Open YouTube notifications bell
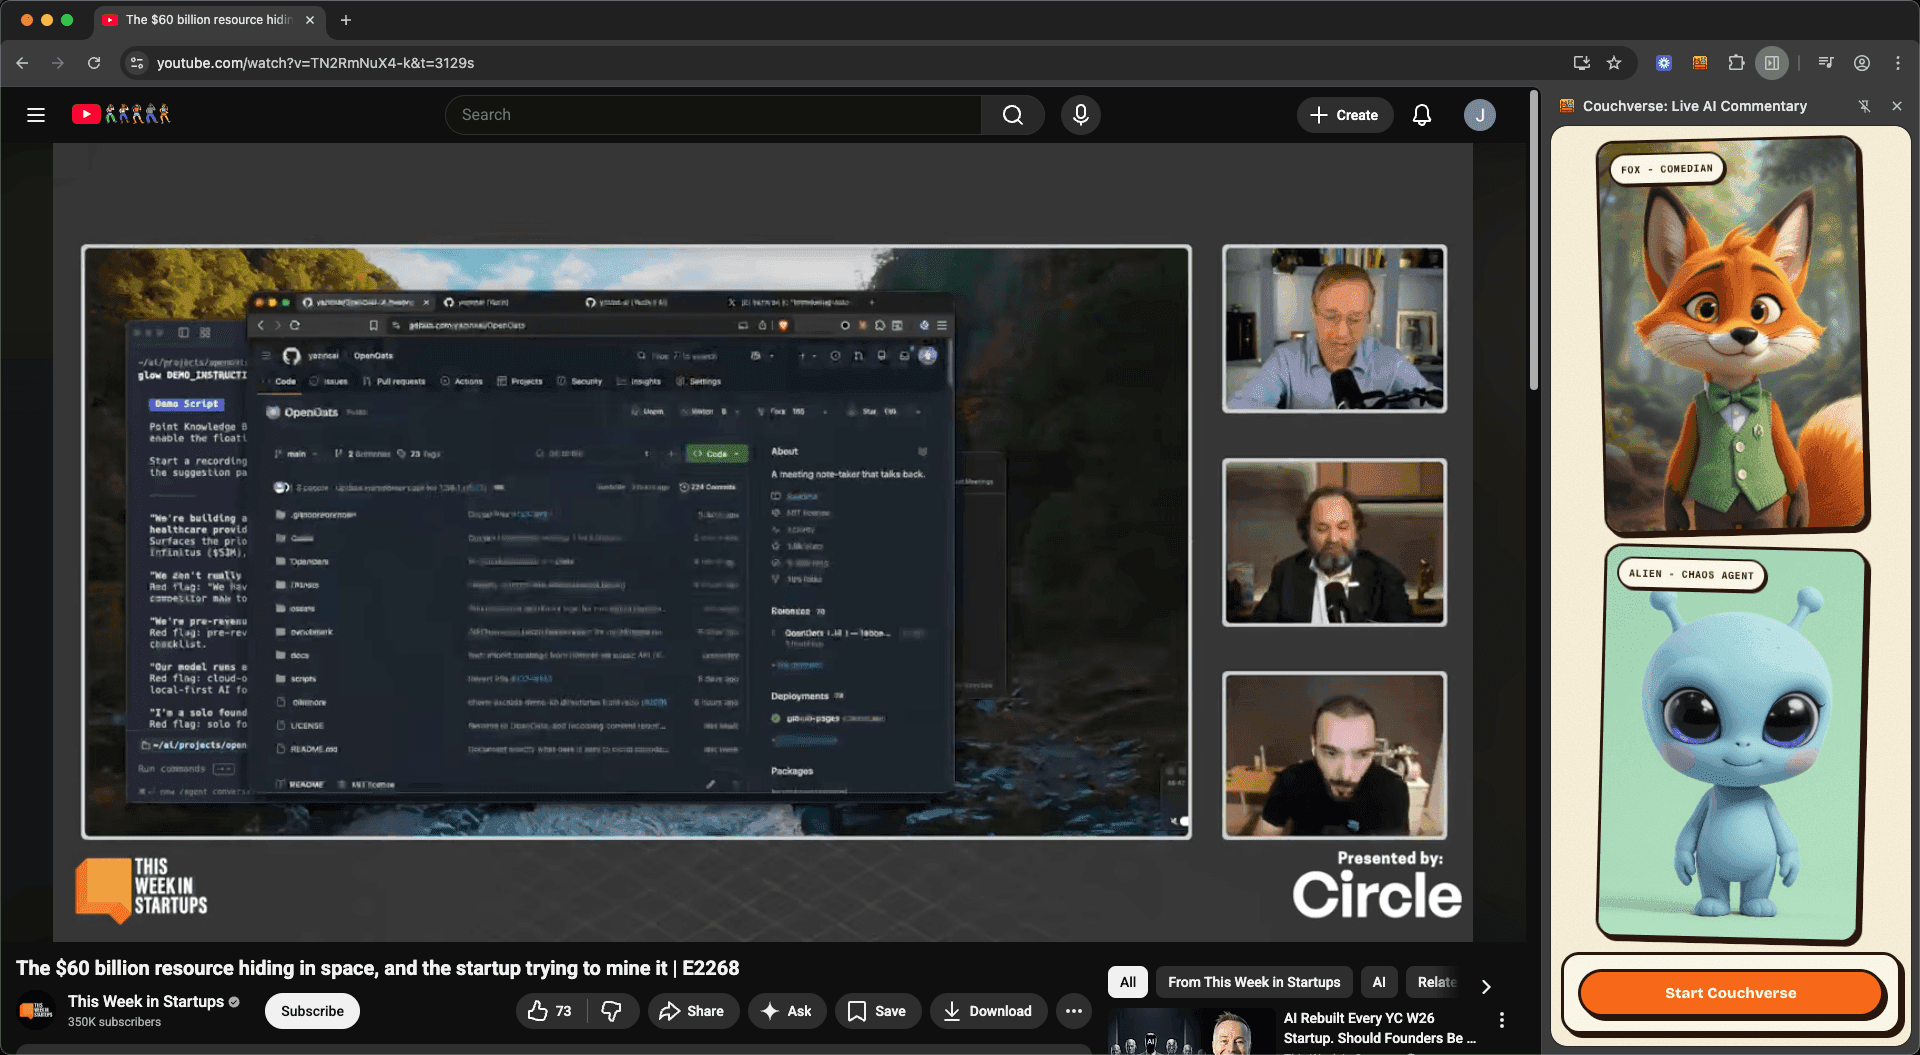 1421,114
